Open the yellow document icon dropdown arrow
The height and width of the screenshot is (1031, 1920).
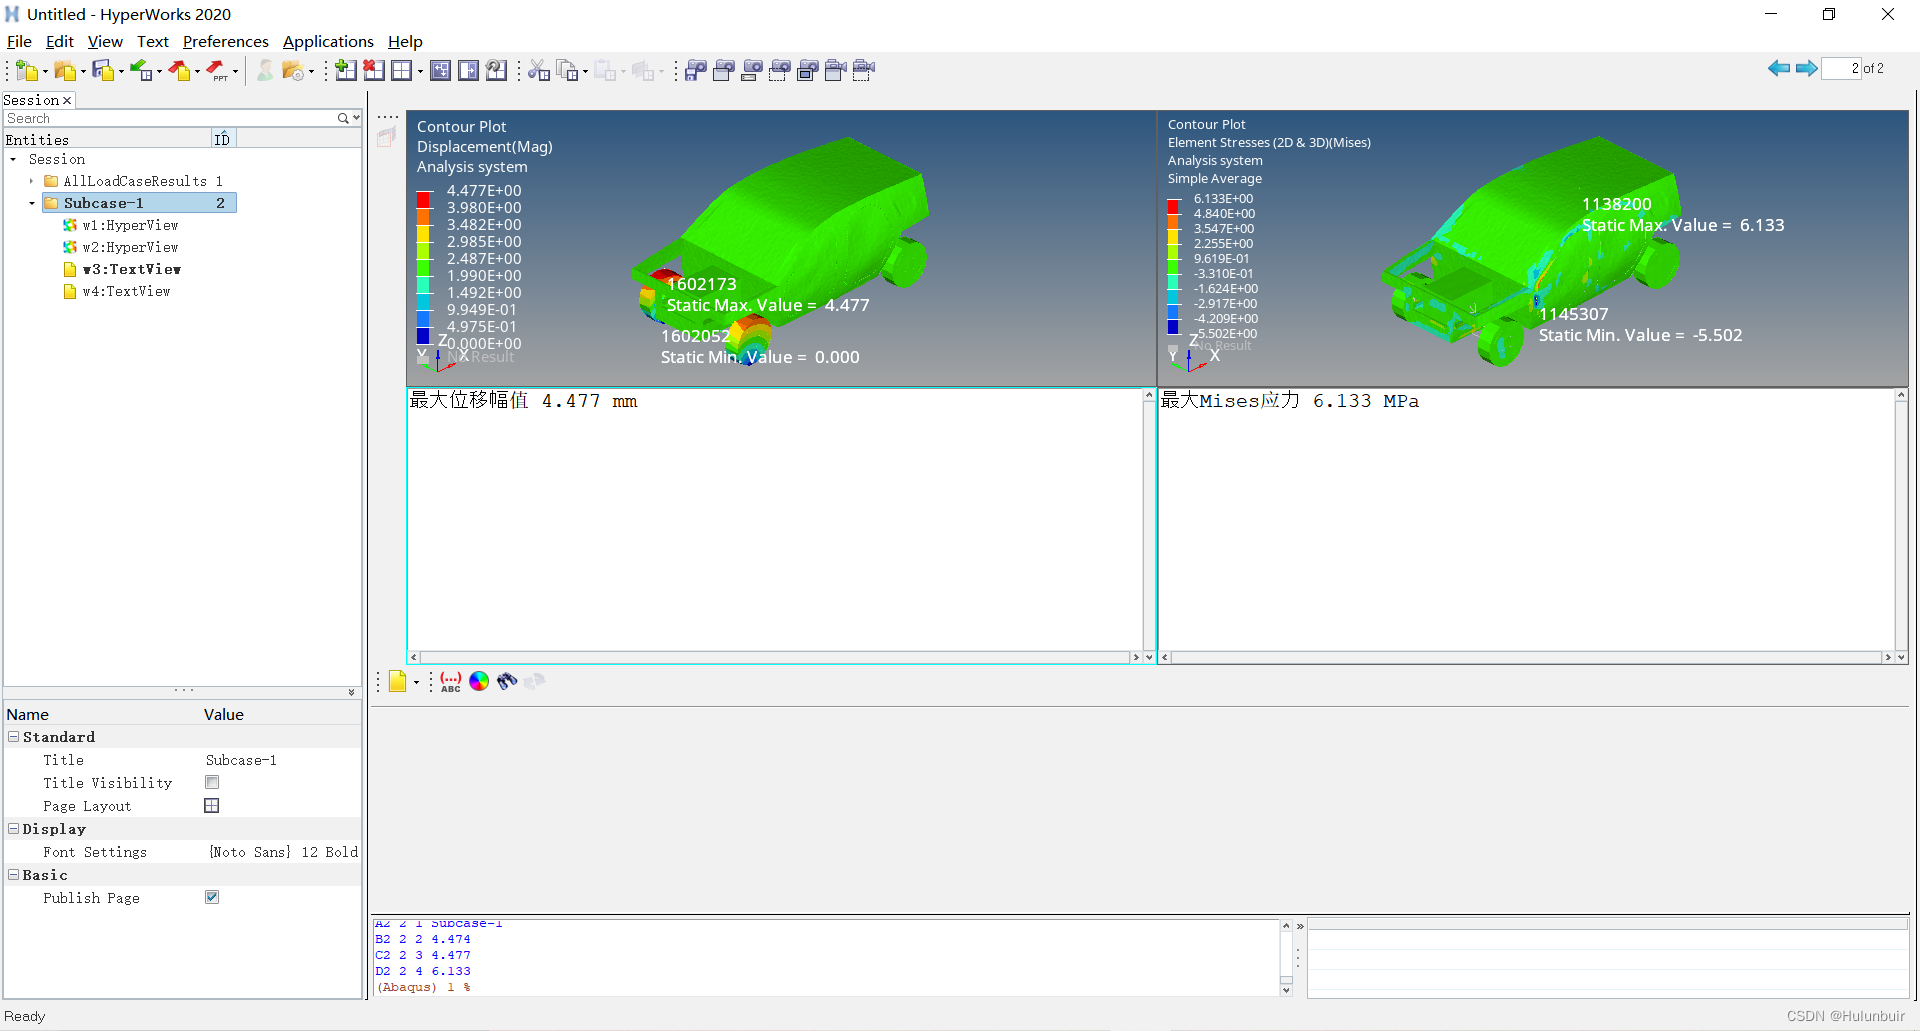click(x=416, y=683)
